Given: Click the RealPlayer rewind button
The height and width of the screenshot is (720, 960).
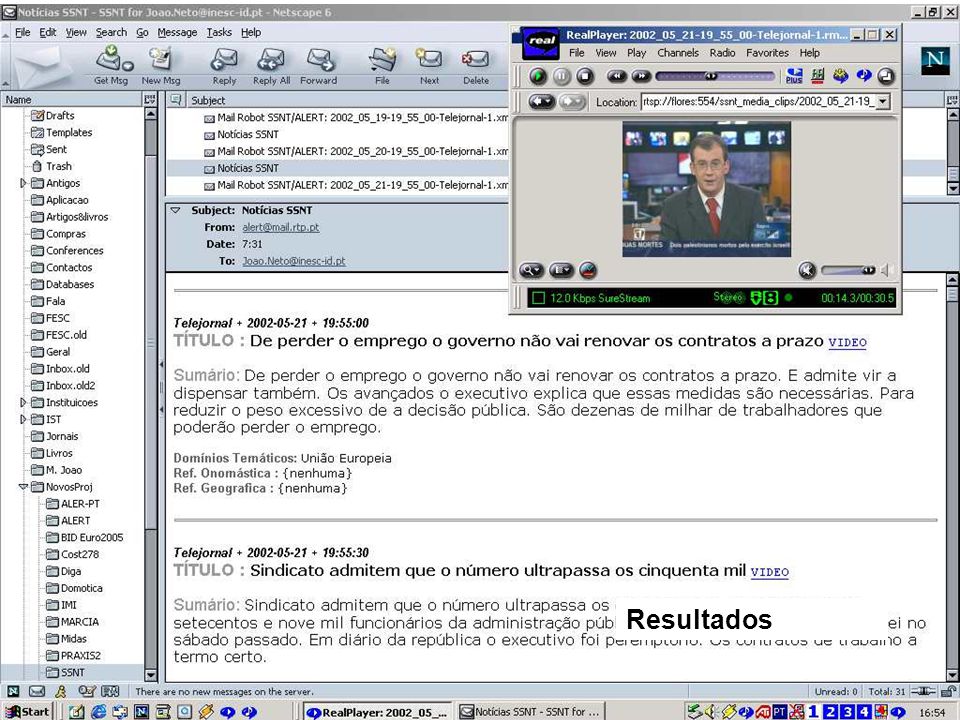Looking at the screenshot, I should 617,76.
